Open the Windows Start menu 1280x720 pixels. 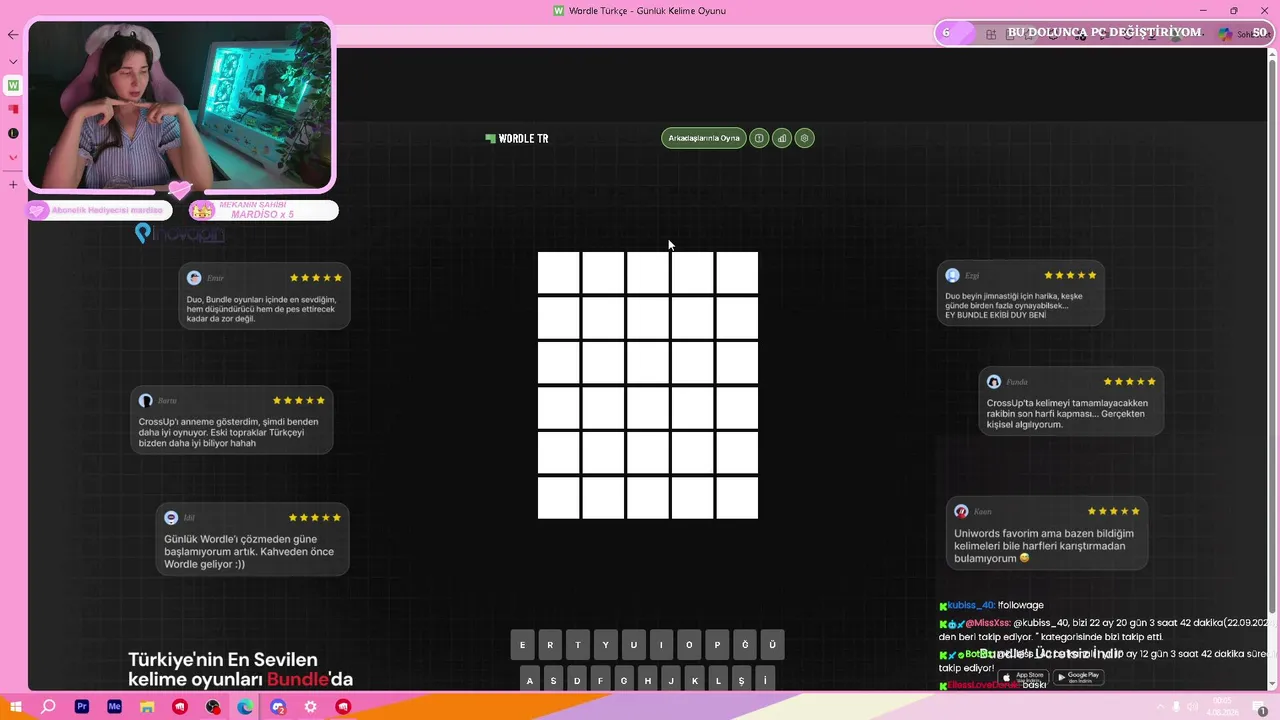[x=16, y=707]
